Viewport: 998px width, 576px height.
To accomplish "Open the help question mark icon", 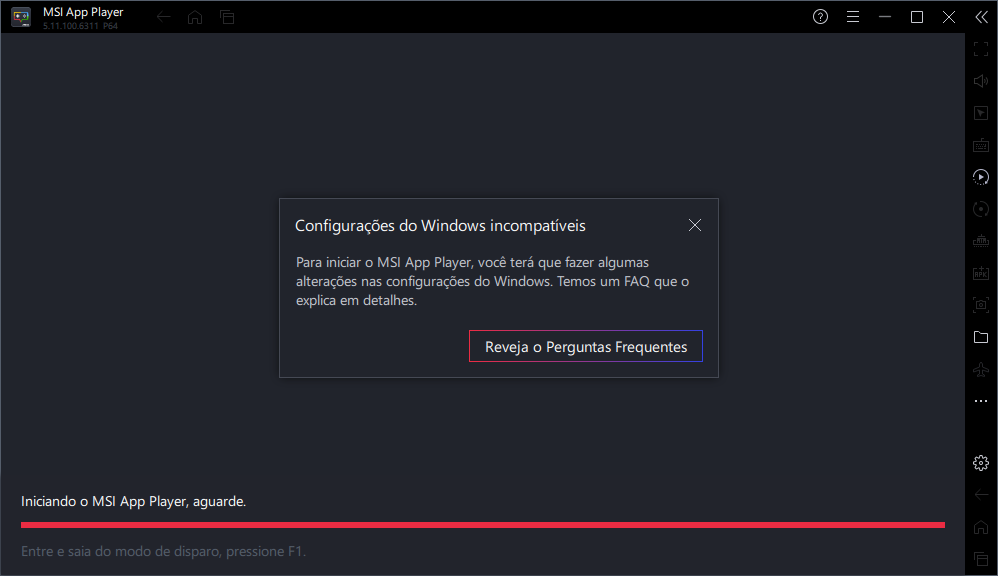I will 820,17.
